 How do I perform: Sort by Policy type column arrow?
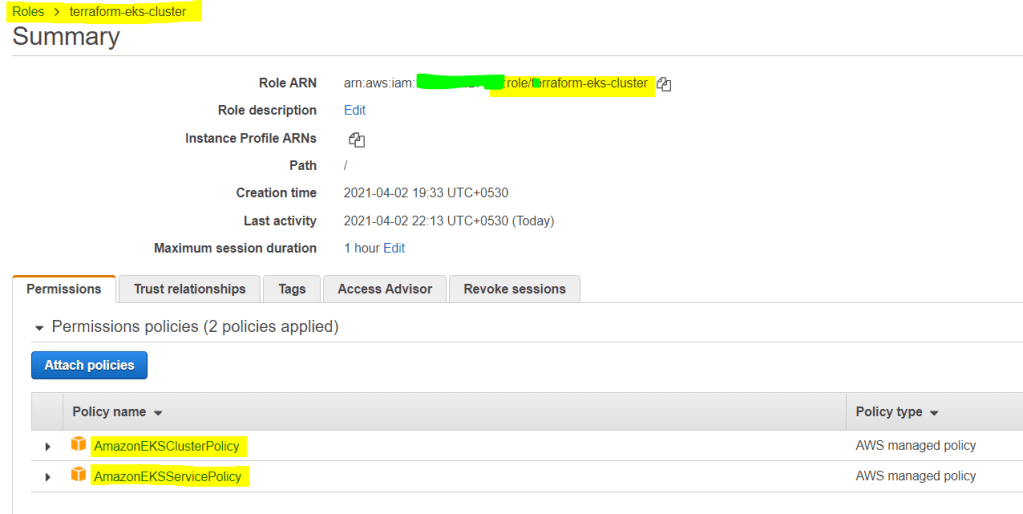(x=934, y=413)
